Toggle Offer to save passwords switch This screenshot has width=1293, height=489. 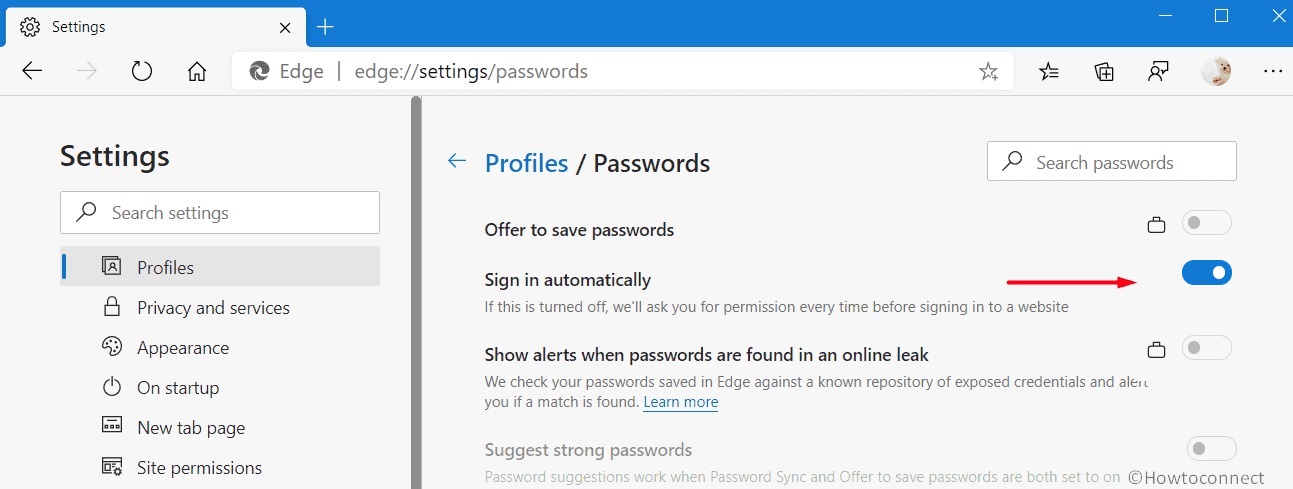pos(1207,223)
